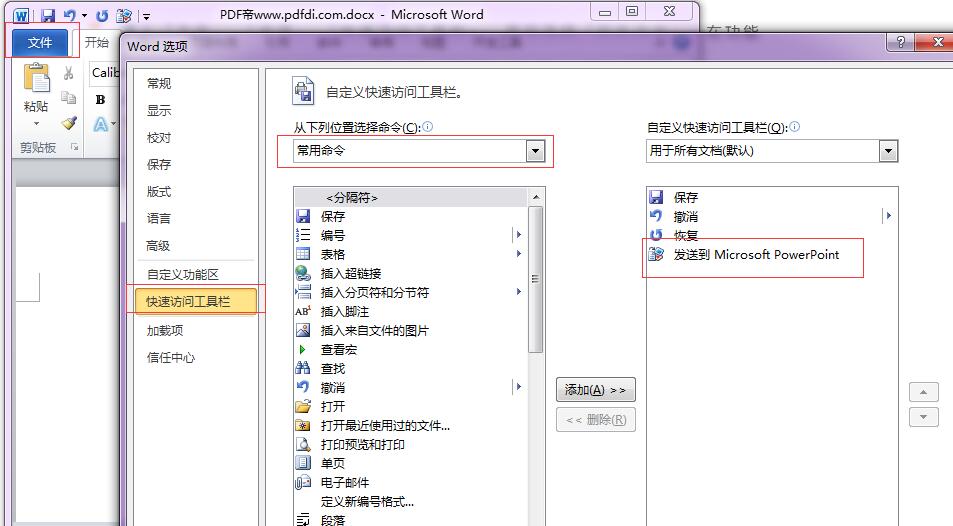Click move down arrow button

click(x=923, y=417)
